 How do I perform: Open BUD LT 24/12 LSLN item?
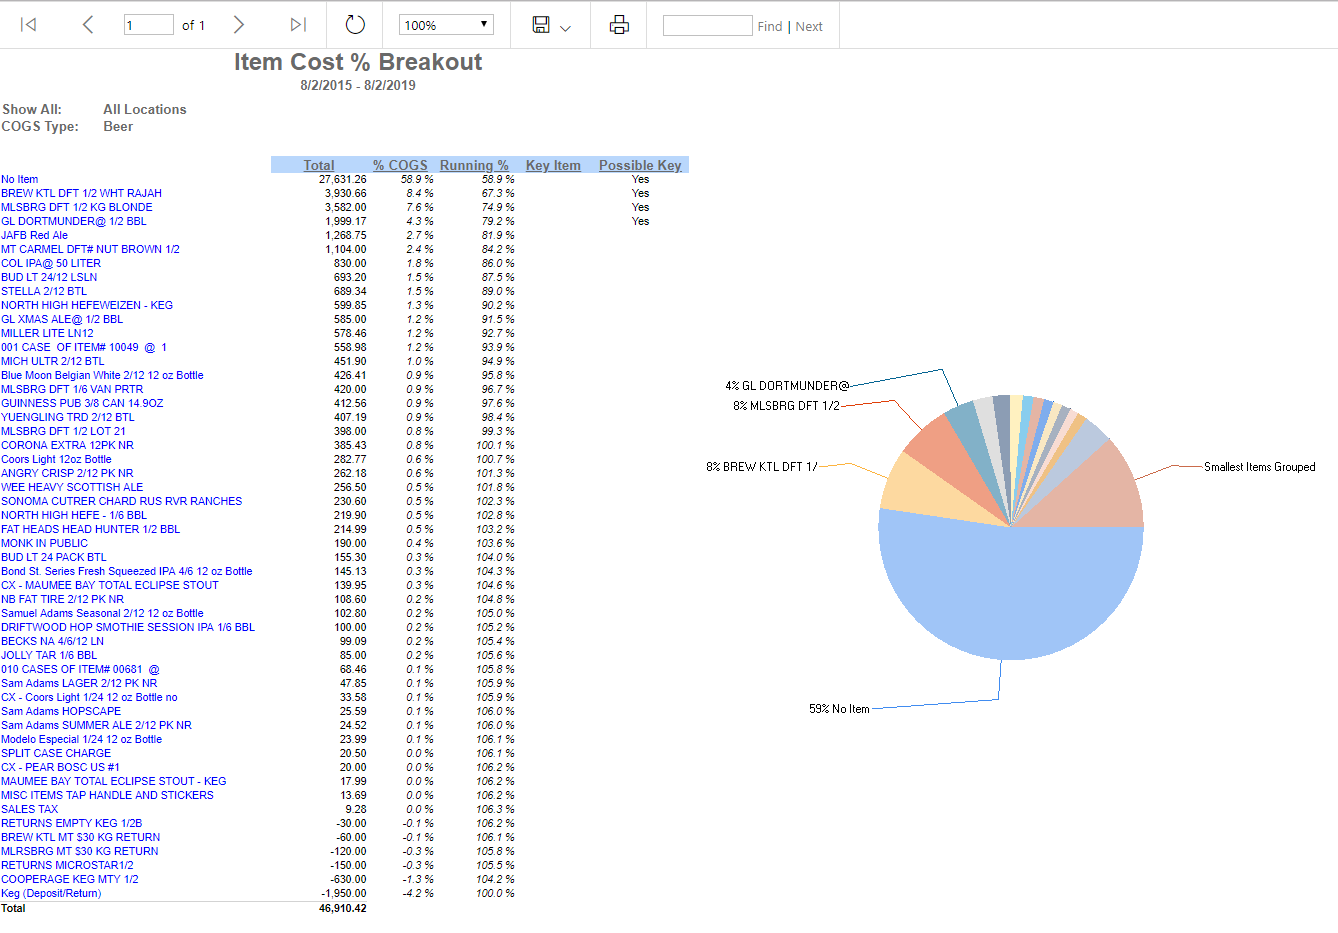click(49, 278)
